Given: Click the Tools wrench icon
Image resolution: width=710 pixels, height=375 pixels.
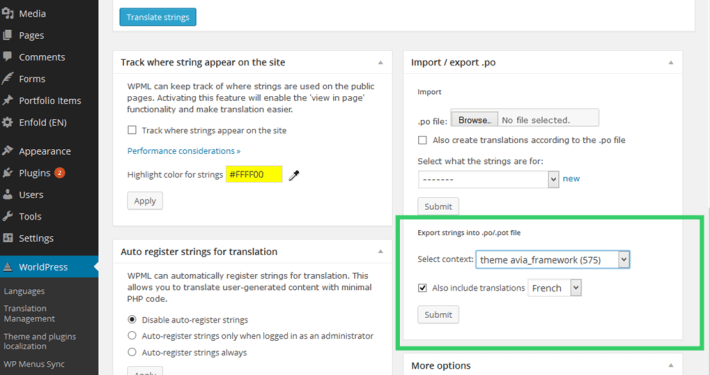Looking at the screenshot, I should [8, 216].
